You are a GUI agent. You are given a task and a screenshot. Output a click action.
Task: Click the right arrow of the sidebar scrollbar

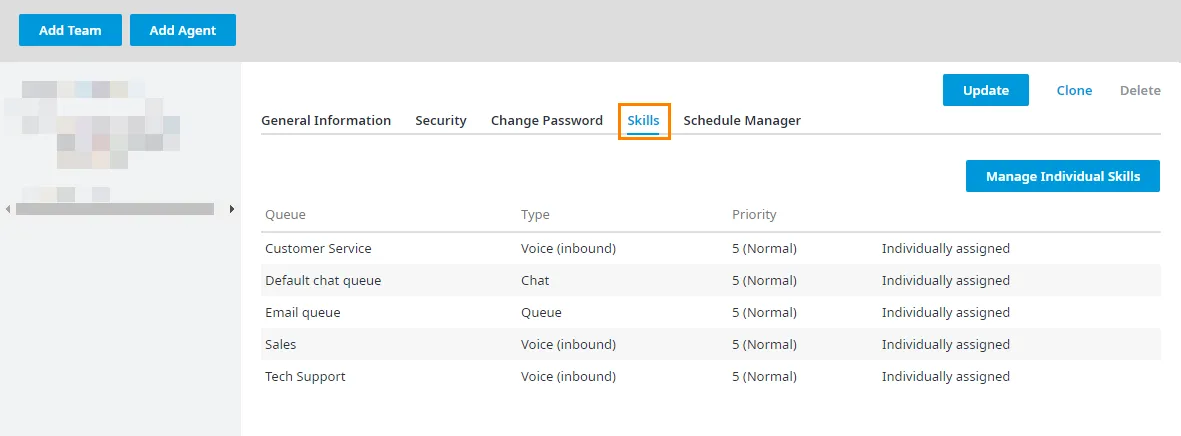[232, 209]
